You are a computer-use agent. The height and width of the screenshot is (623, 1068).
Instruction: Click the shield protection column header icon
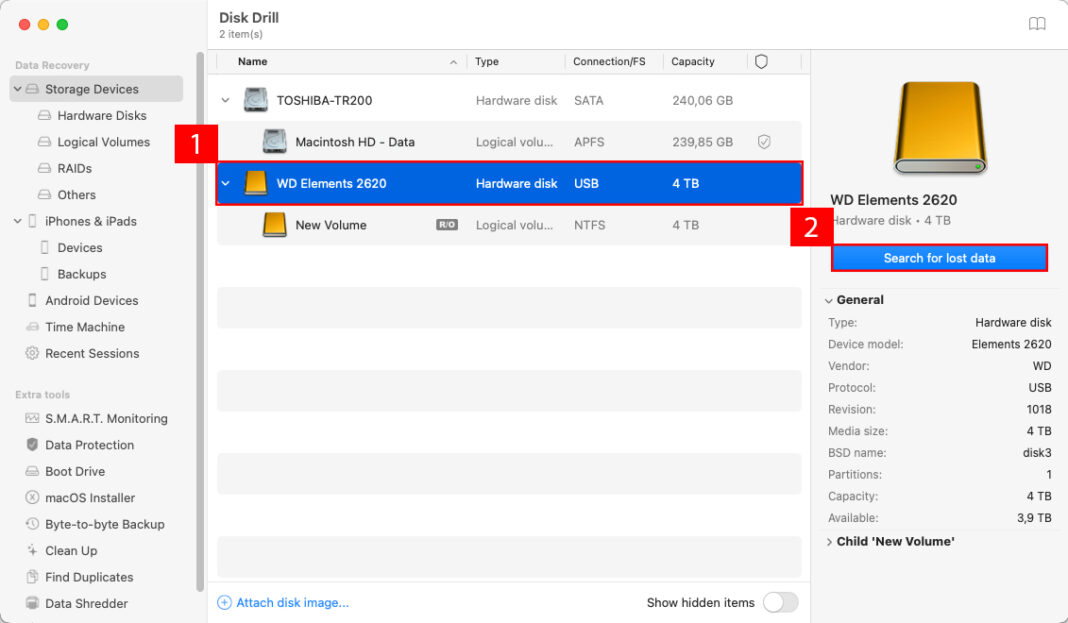[x=761, y=62]
